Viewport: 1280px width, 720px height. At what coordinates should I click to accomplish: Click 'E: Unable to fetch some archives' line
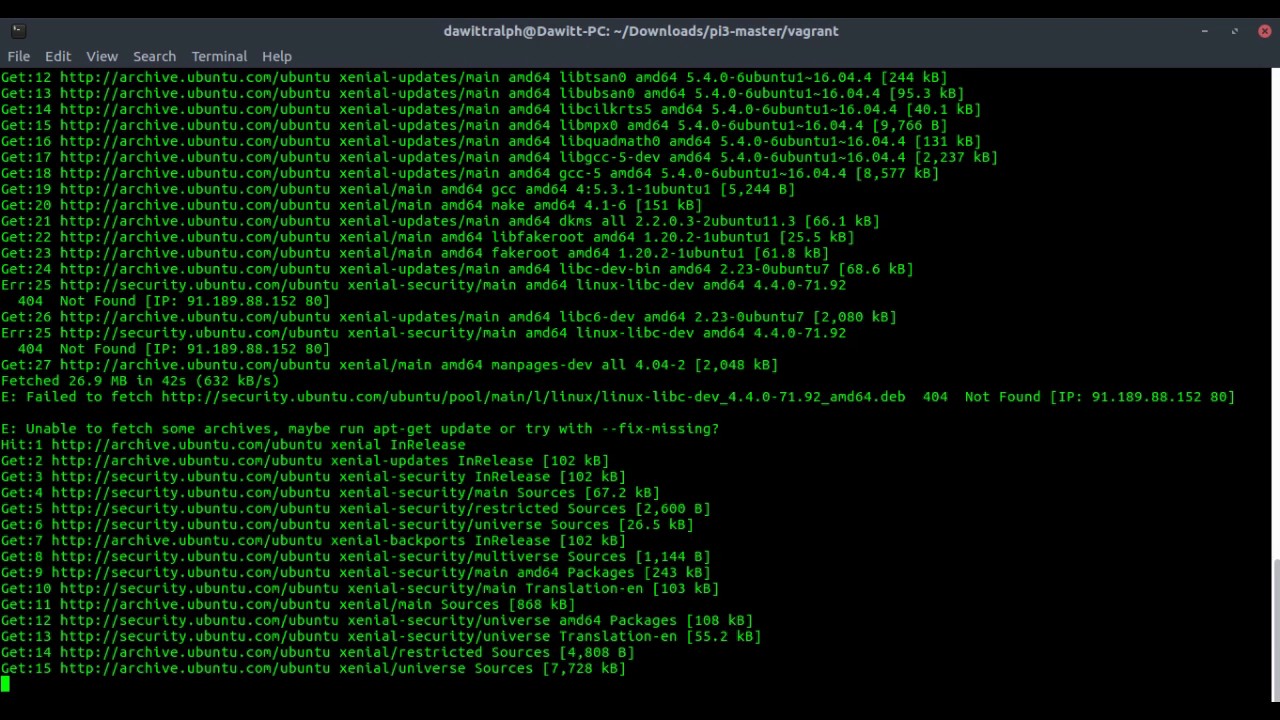(x=360, y=429)
